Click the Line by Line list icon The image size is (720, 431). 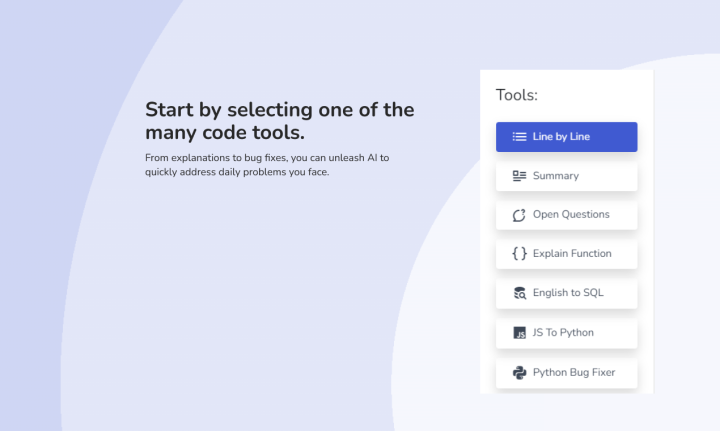(x=519, y=137)
